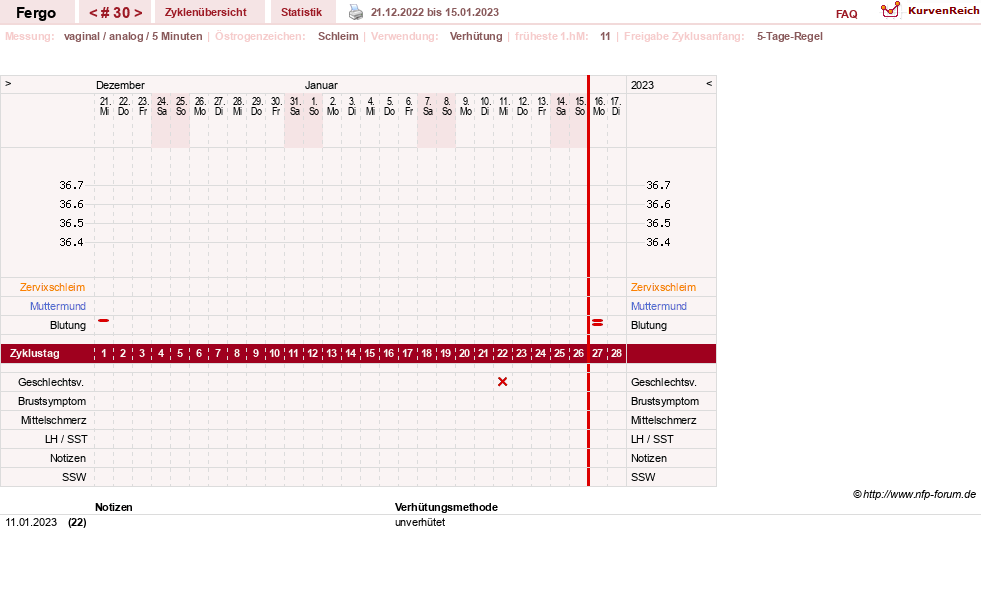Image resolution: width=981 pixels, height=606 pixels.
Task: Select the date range 21.12.2022 bis 15.01.2023
Action: point(435,12)
